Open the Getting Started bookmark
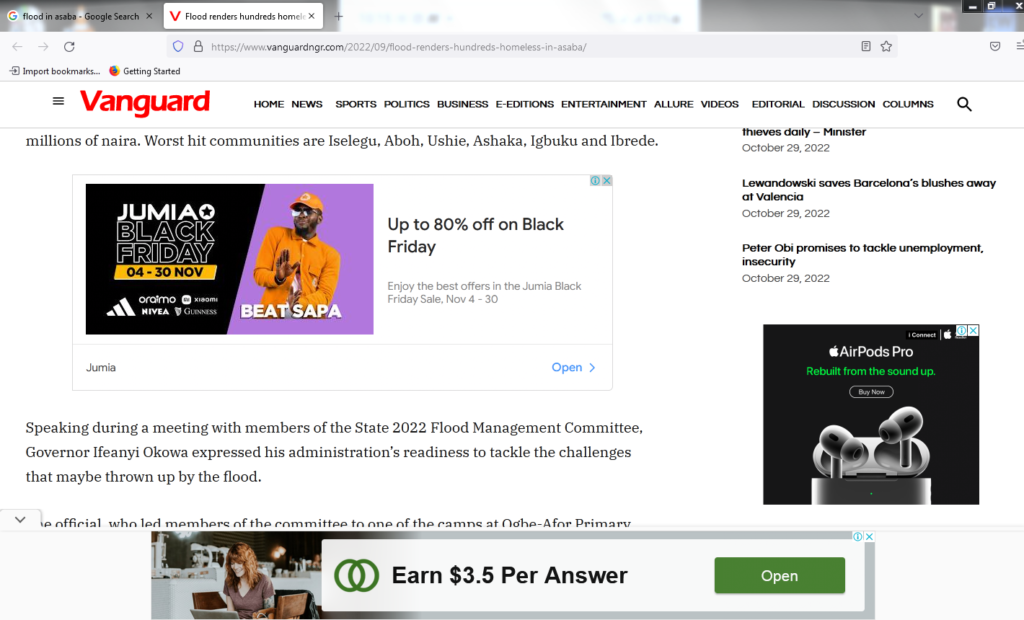 pos(145,71)
